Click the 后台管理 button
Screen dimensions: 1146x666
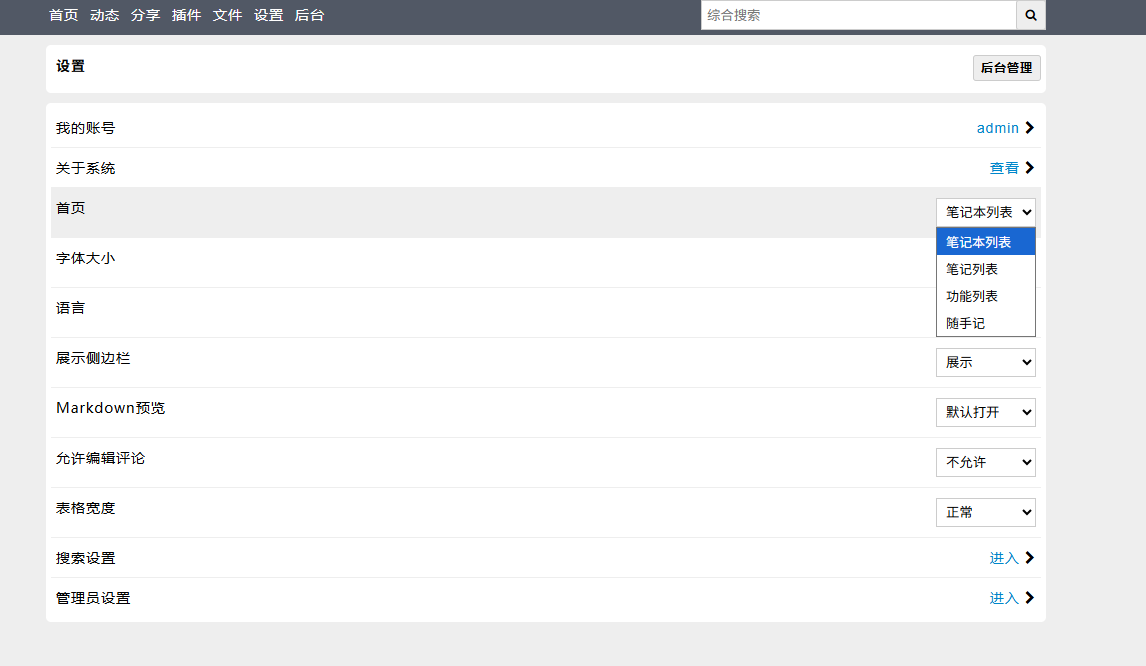click(1006, 68)
